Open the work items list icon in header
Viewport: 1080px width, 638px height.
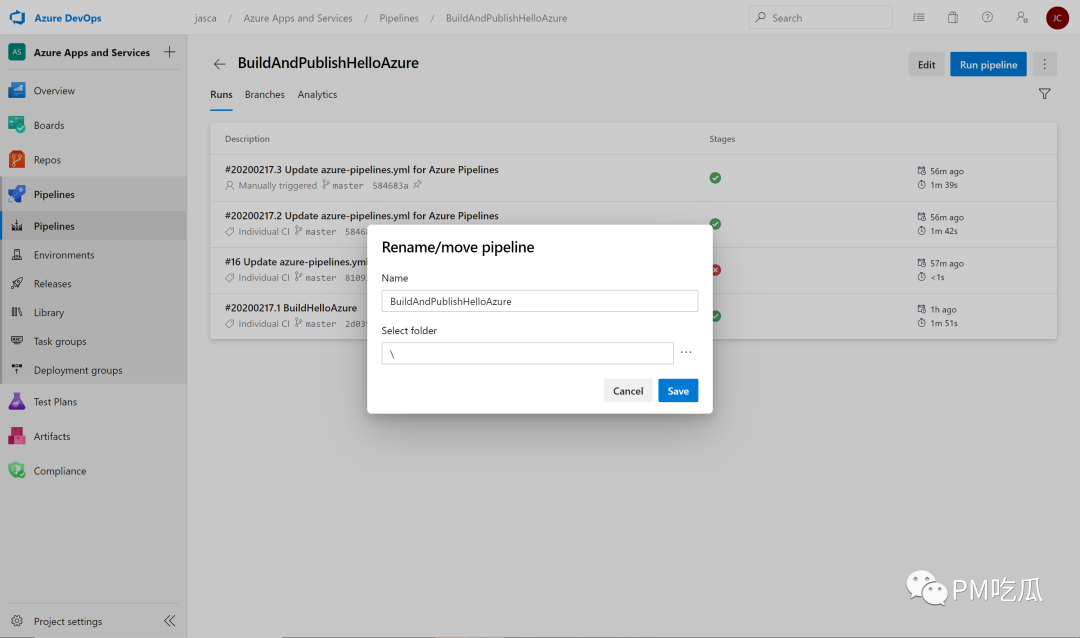pyautogui.click(x=919, y=17)
